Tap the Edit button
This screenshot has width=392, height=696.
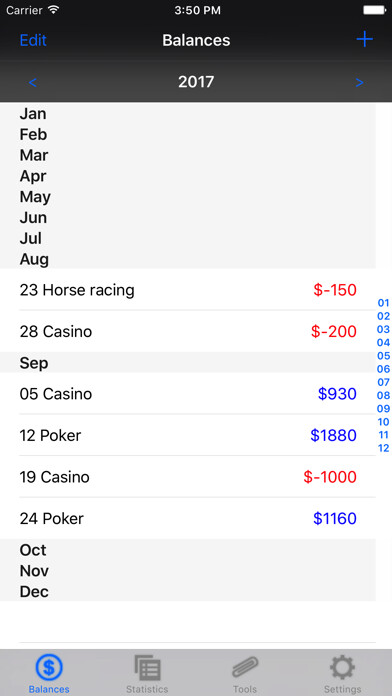pos(33,40)
